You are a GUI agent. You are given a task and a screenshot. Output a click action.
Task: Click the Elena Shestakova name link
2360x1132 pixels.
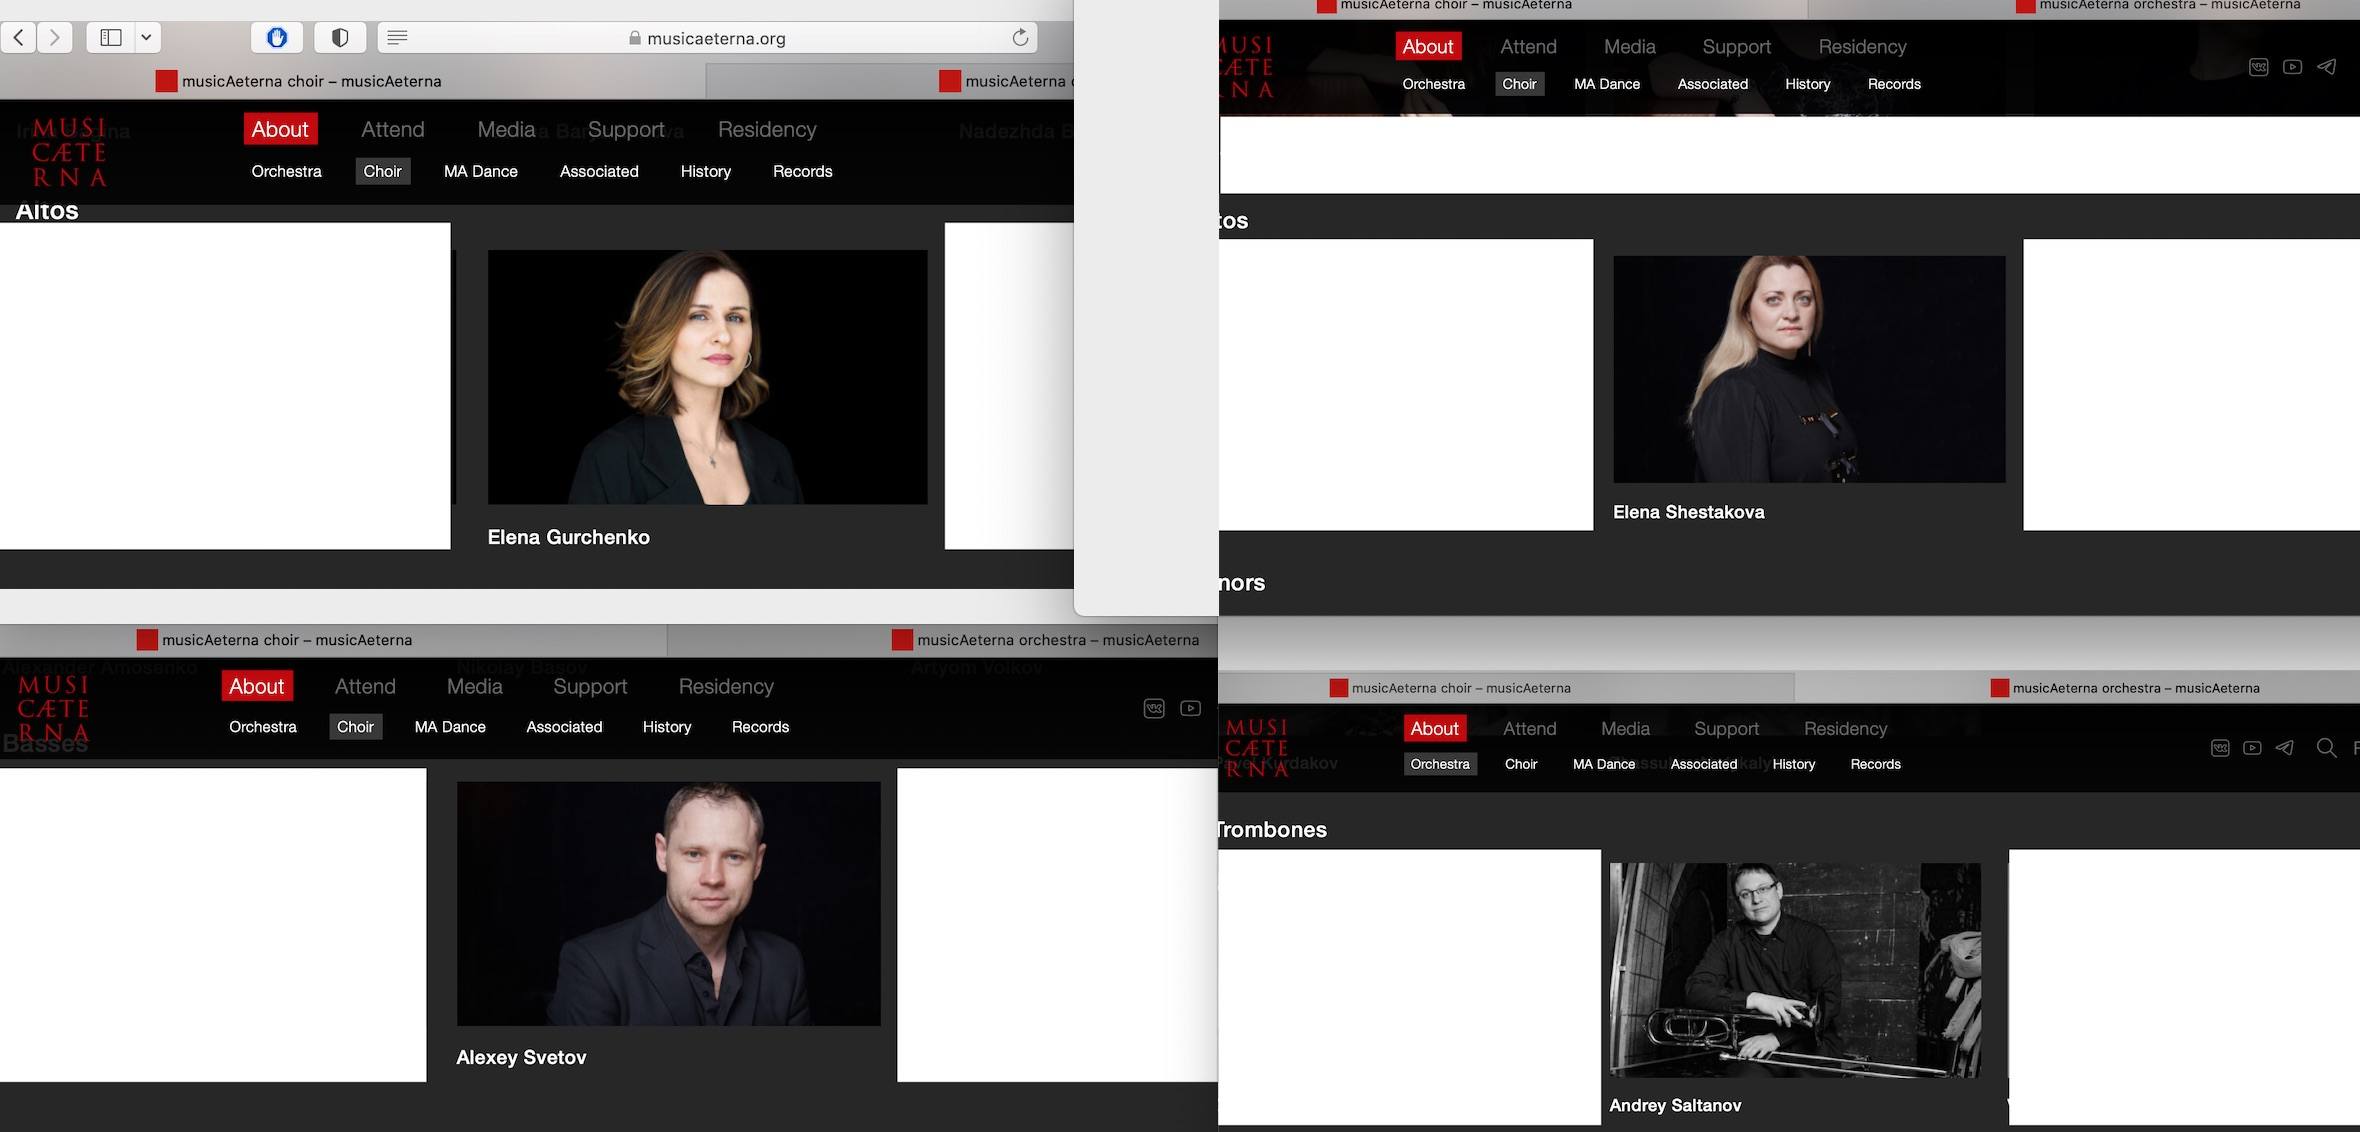tap(1688, 512)
